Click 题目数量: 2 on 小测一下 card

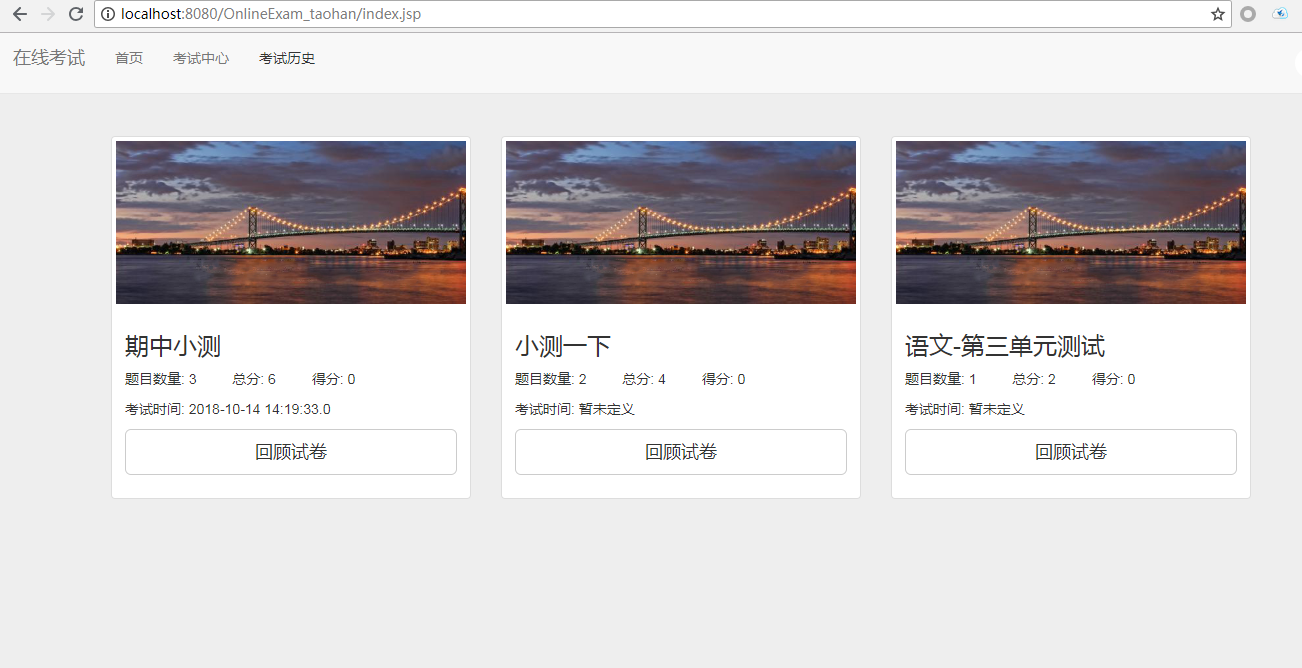coord(551,379)
